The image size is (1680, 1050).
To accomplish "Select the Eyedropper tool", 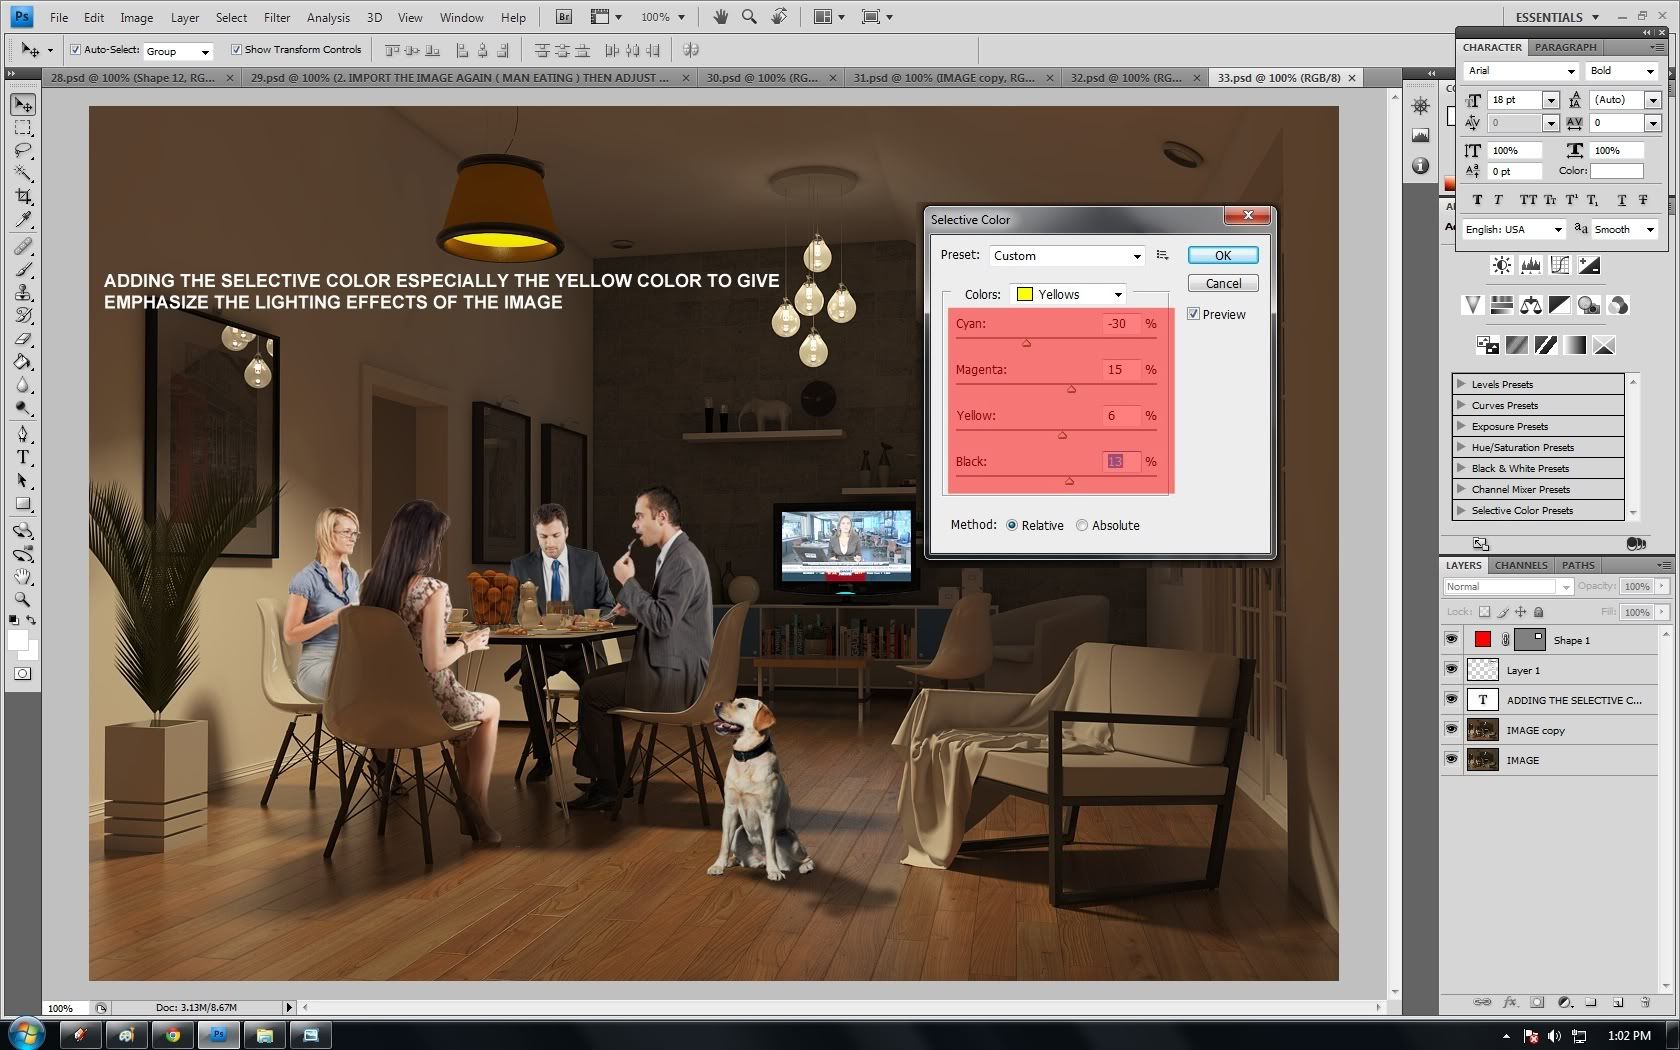I will pyautogui.click(x=23, y=220).
